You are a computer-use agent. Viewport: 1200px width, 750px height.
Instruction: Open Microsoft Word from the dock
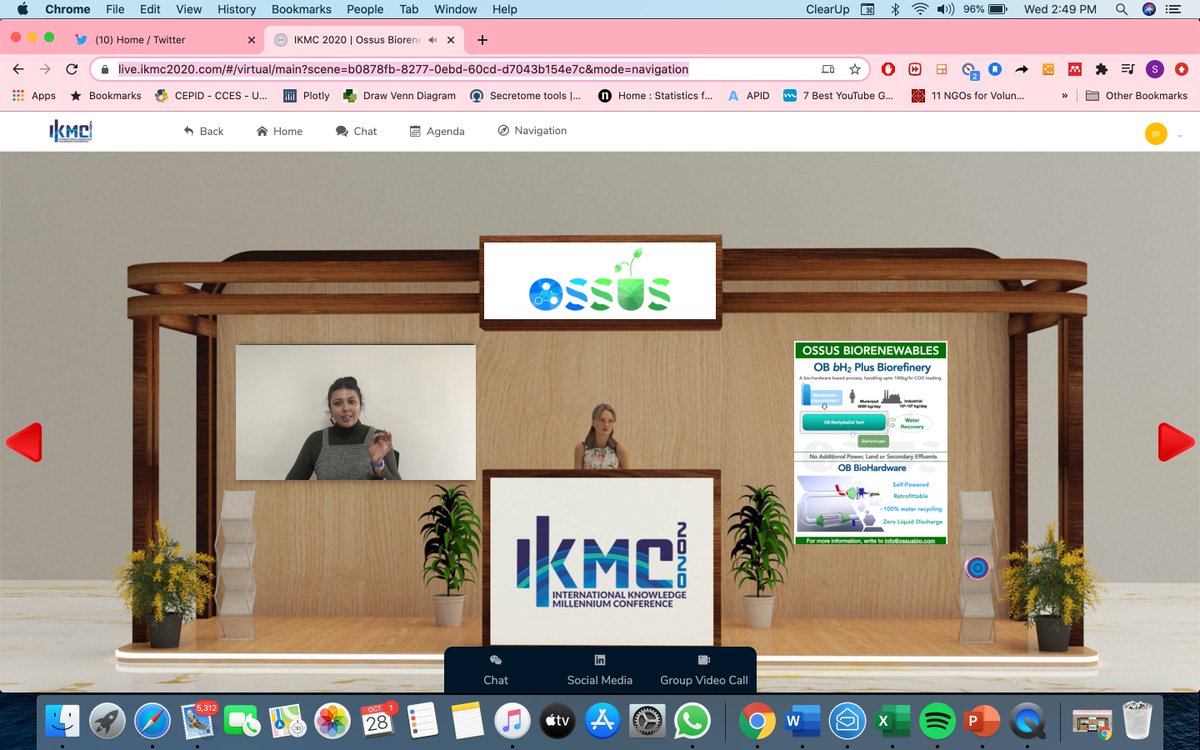click(x=801, y=720)
